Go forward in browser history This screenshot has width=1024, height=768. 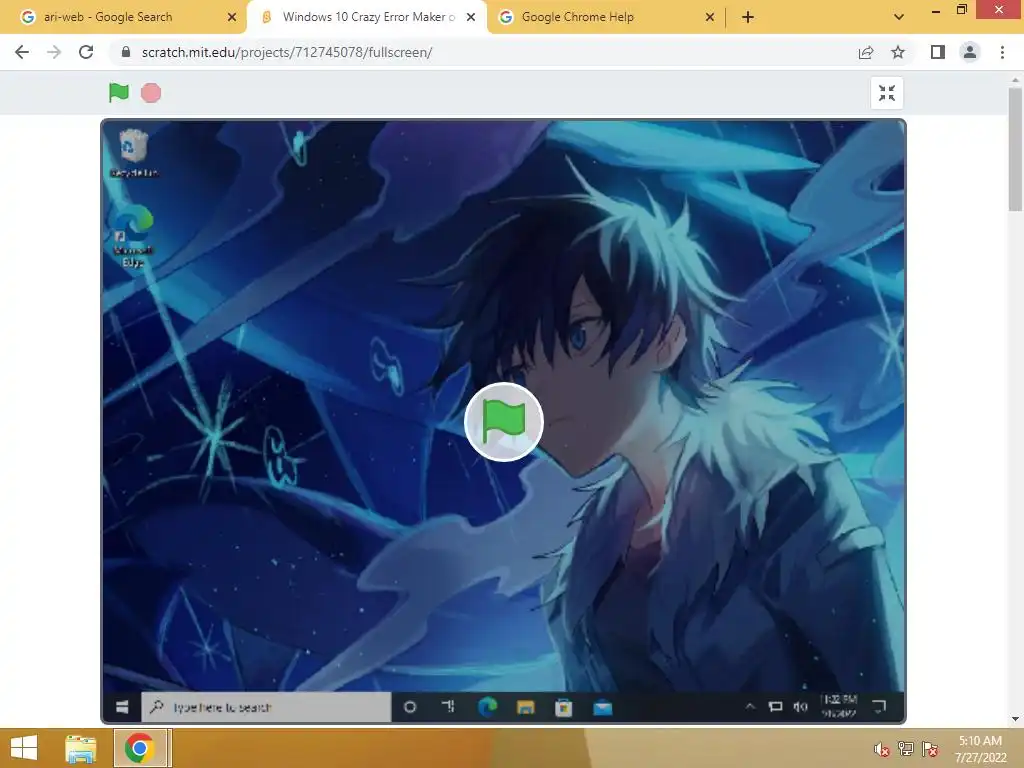[54, 52]
